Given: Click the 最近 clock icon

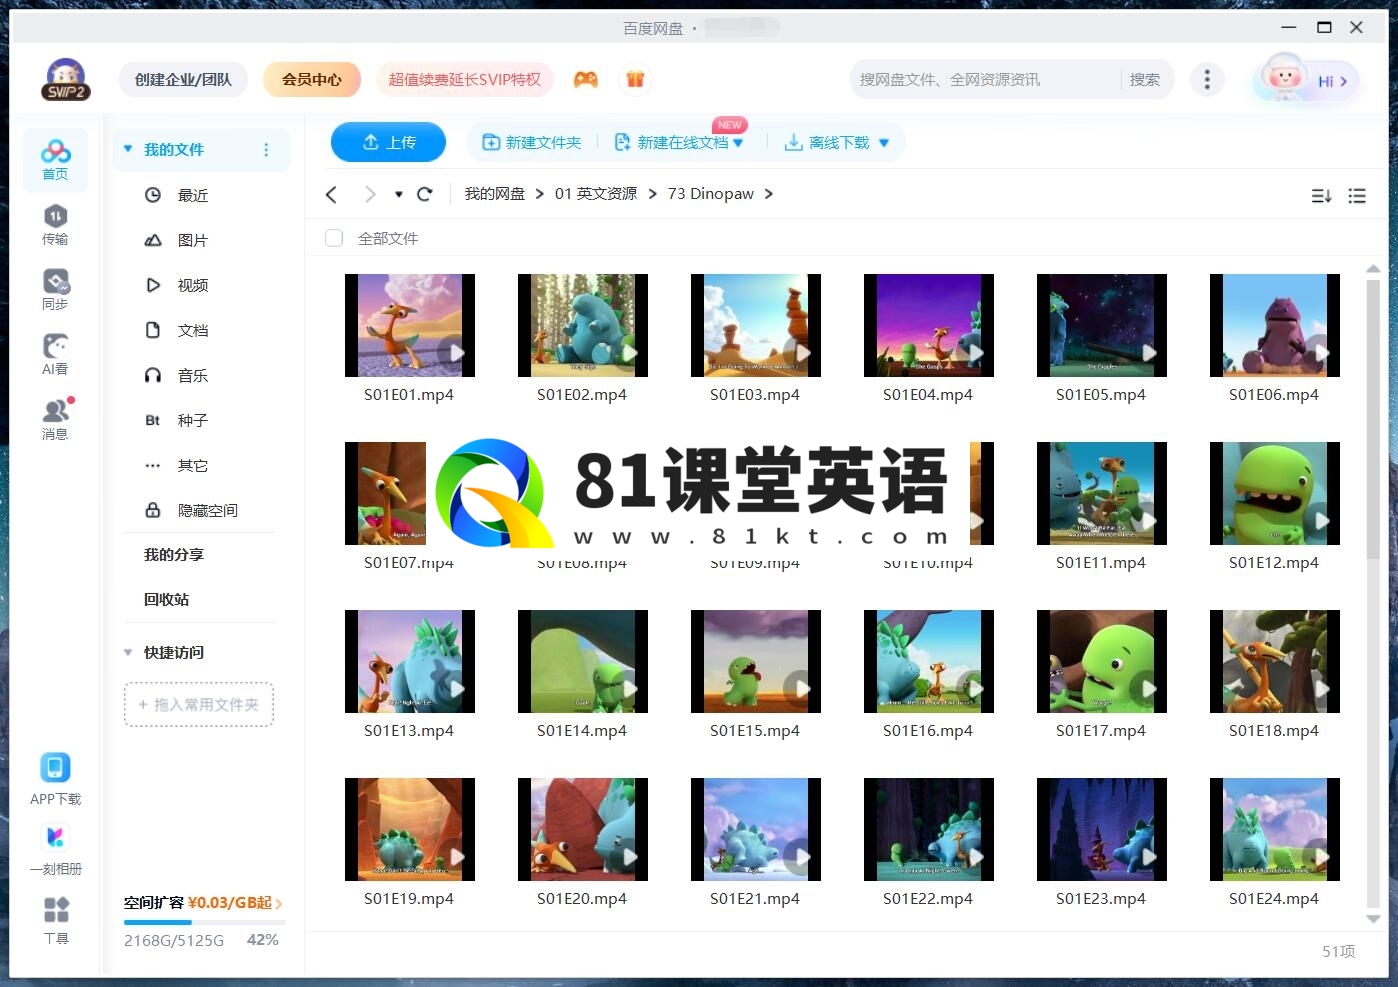Looking at the screenshot, I should pos(153,195).
